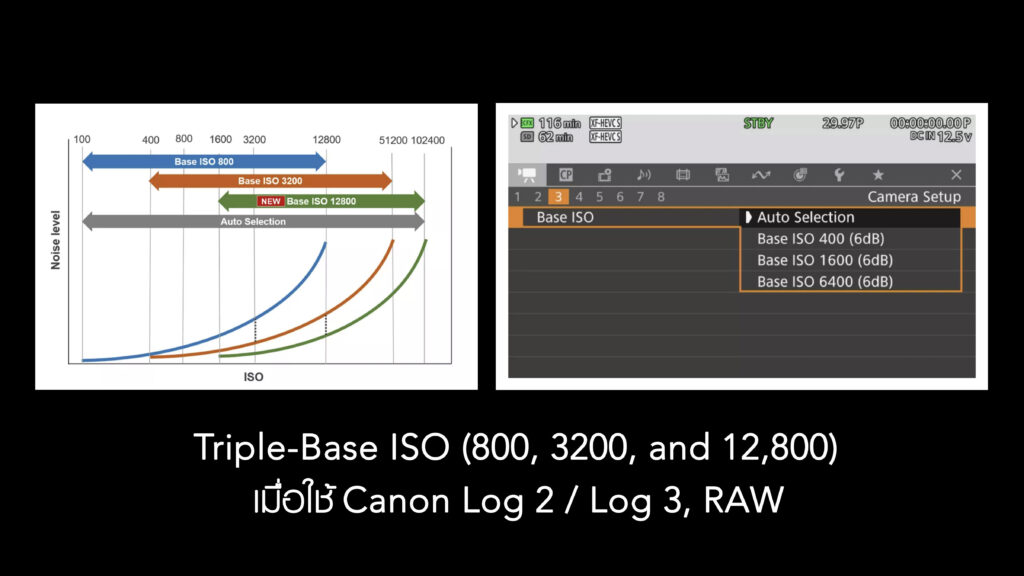
Task: Close the camera menu with X
Action: click(956, 175)
